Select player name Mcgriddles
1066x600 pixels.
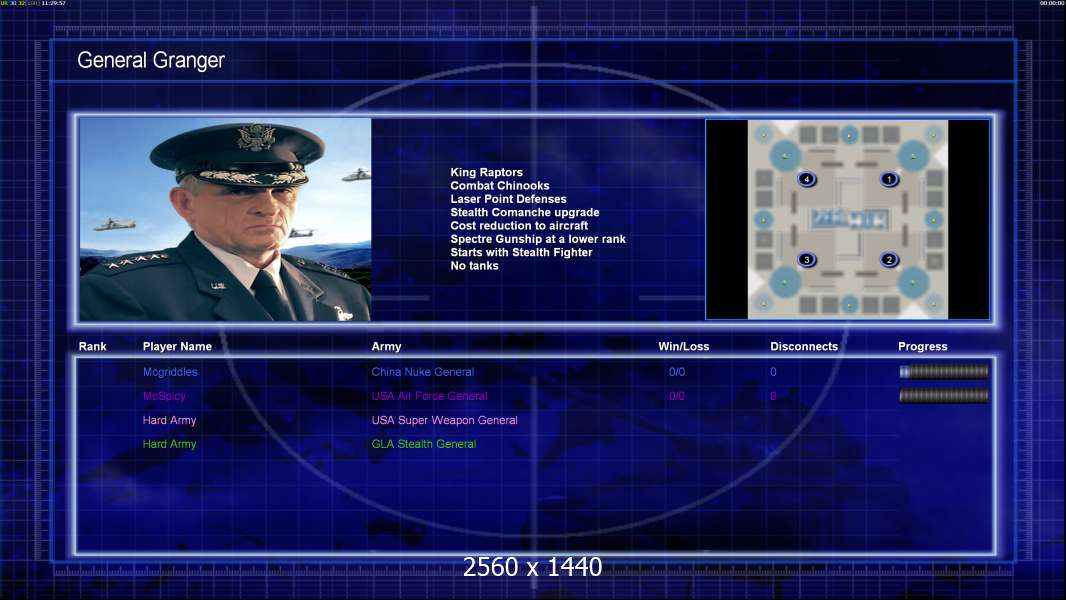pos(170,372)
